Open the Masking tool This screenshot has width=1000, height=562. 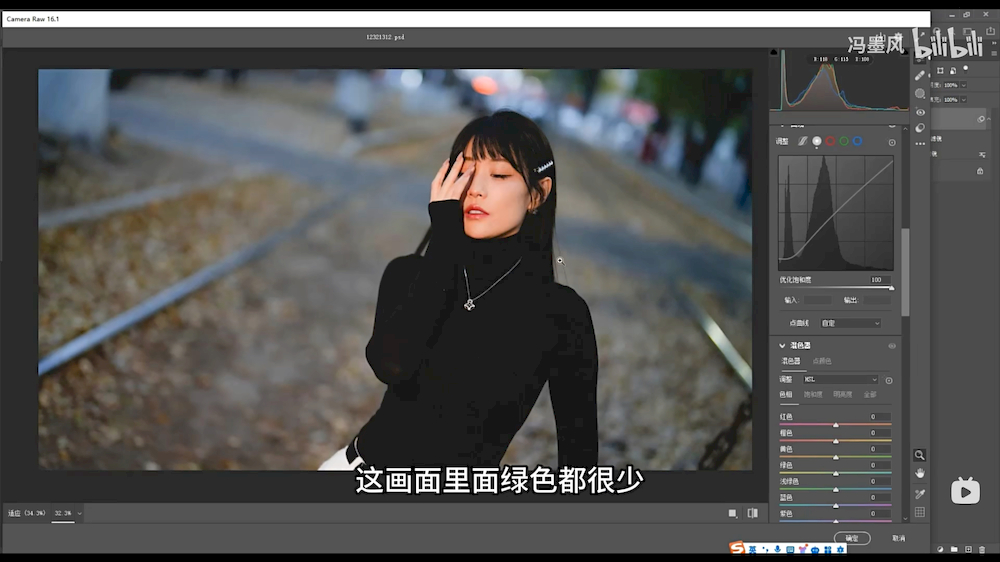point(920,94)
